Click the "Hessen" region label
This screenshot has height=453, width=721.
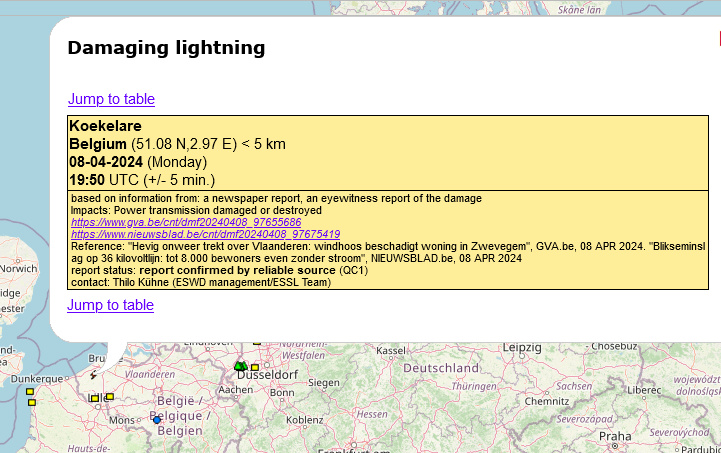(x=372, y=414)
